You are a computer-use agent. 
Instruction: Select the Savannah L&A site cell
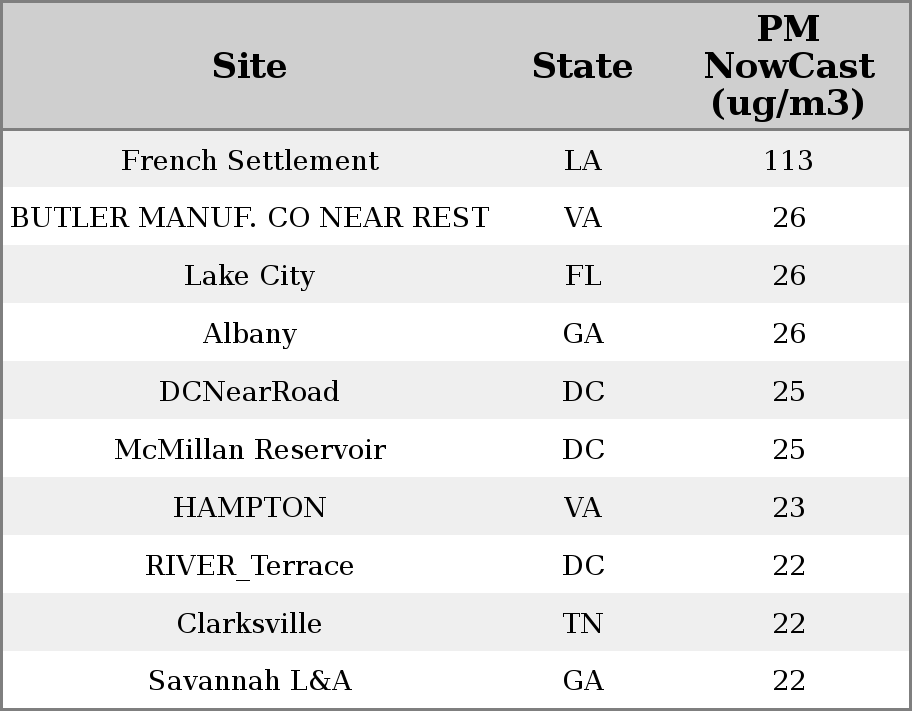[x=250, y=681]
